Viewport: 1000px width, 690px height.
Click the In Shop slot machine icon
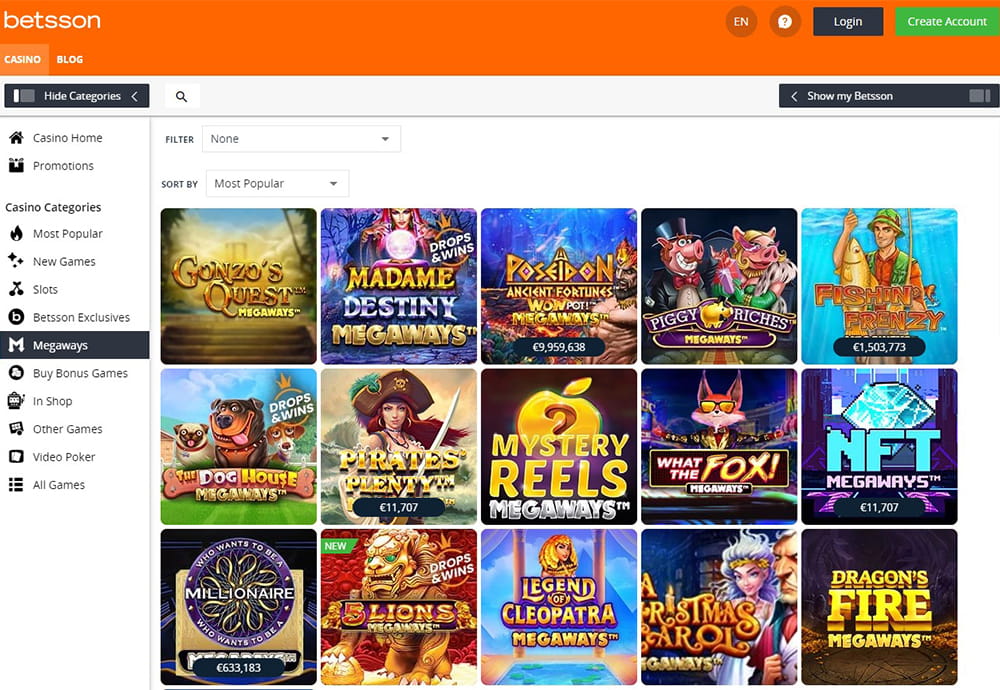16,400
